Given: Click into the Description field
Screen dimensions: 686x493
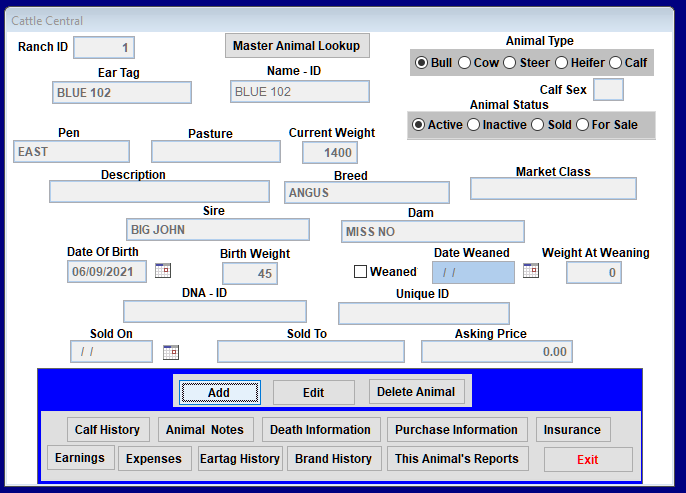Looking at the screenshot, I should pos(159,192).
